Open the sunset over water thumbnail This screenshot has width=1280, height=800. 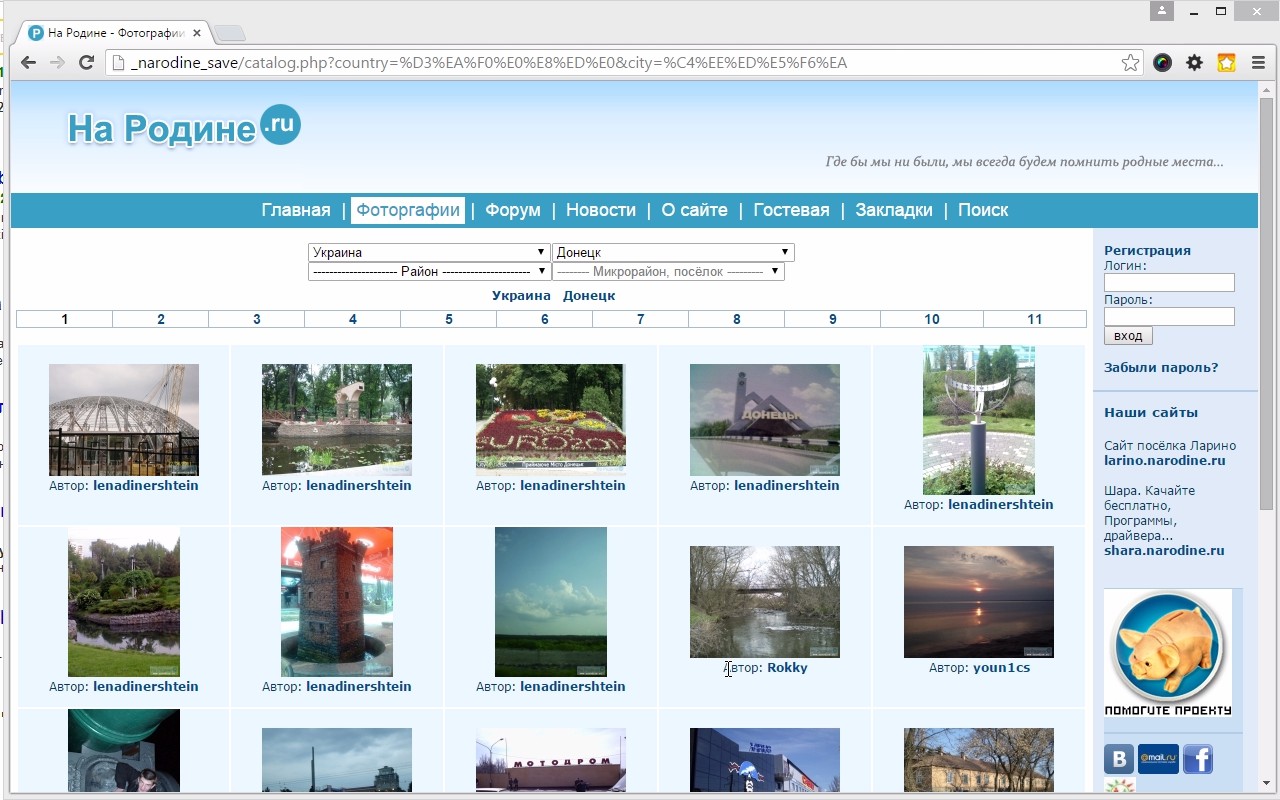click(979, 602)
